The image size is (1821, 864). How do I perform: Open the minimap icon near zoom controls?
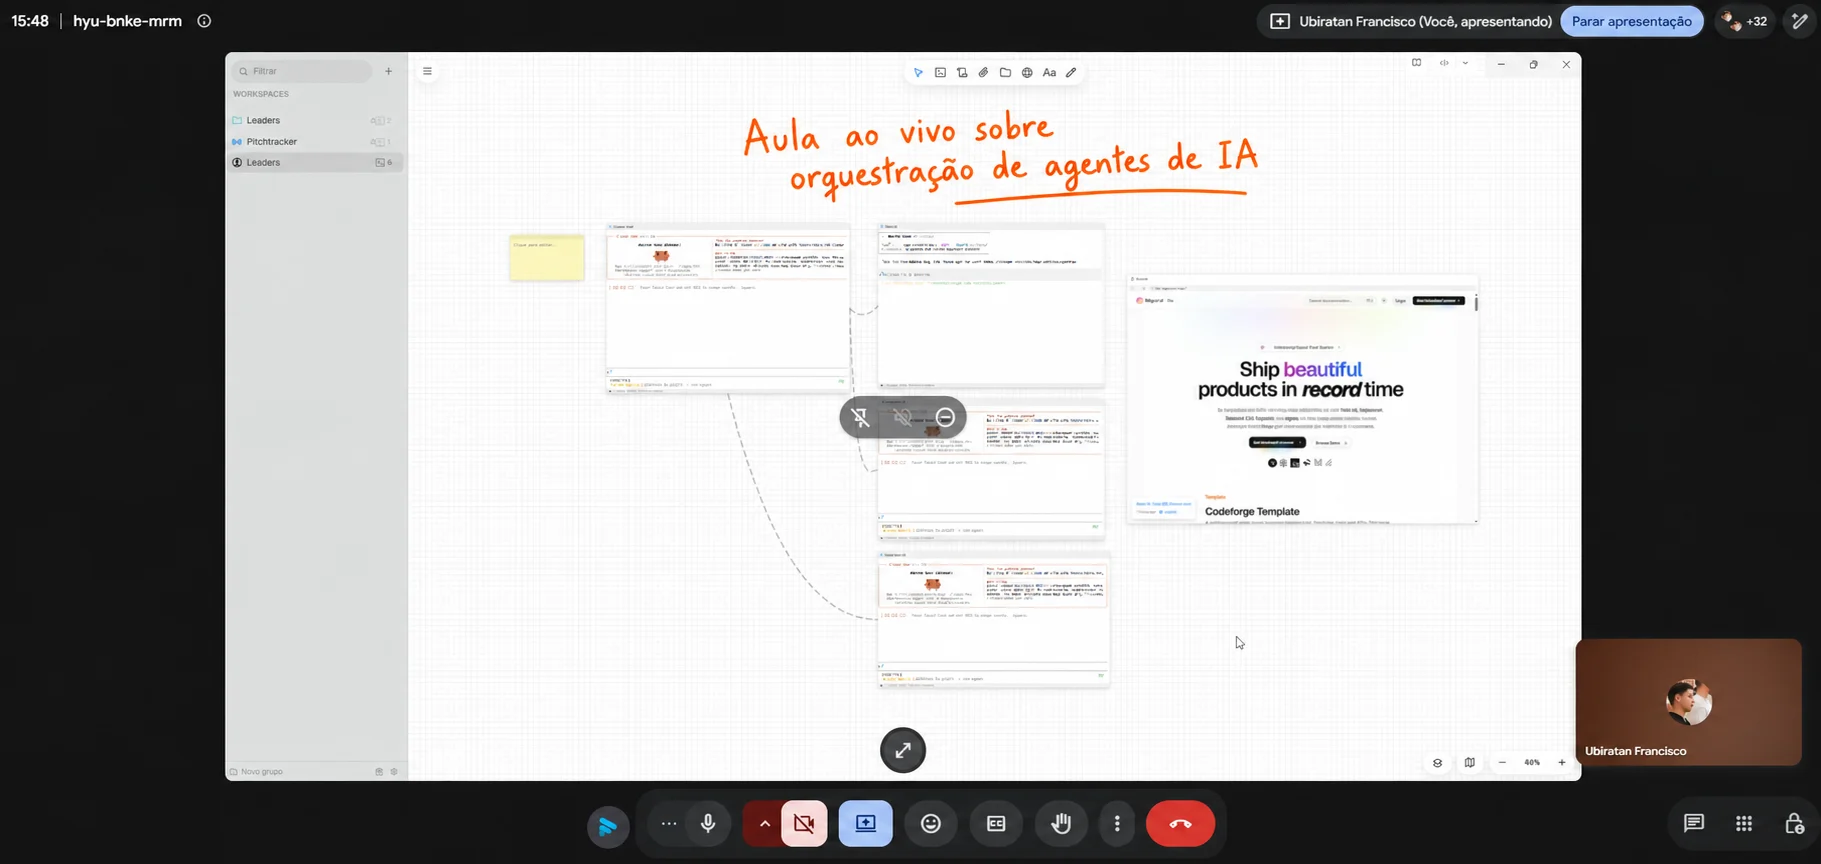[x=1469, y=763]
